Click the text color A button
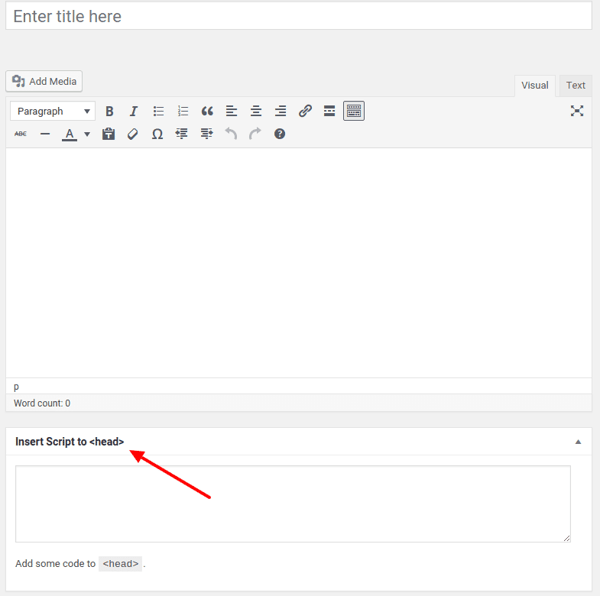Image resolution: width=600 pixels, height=596 pixels. [x=69, y=134]
